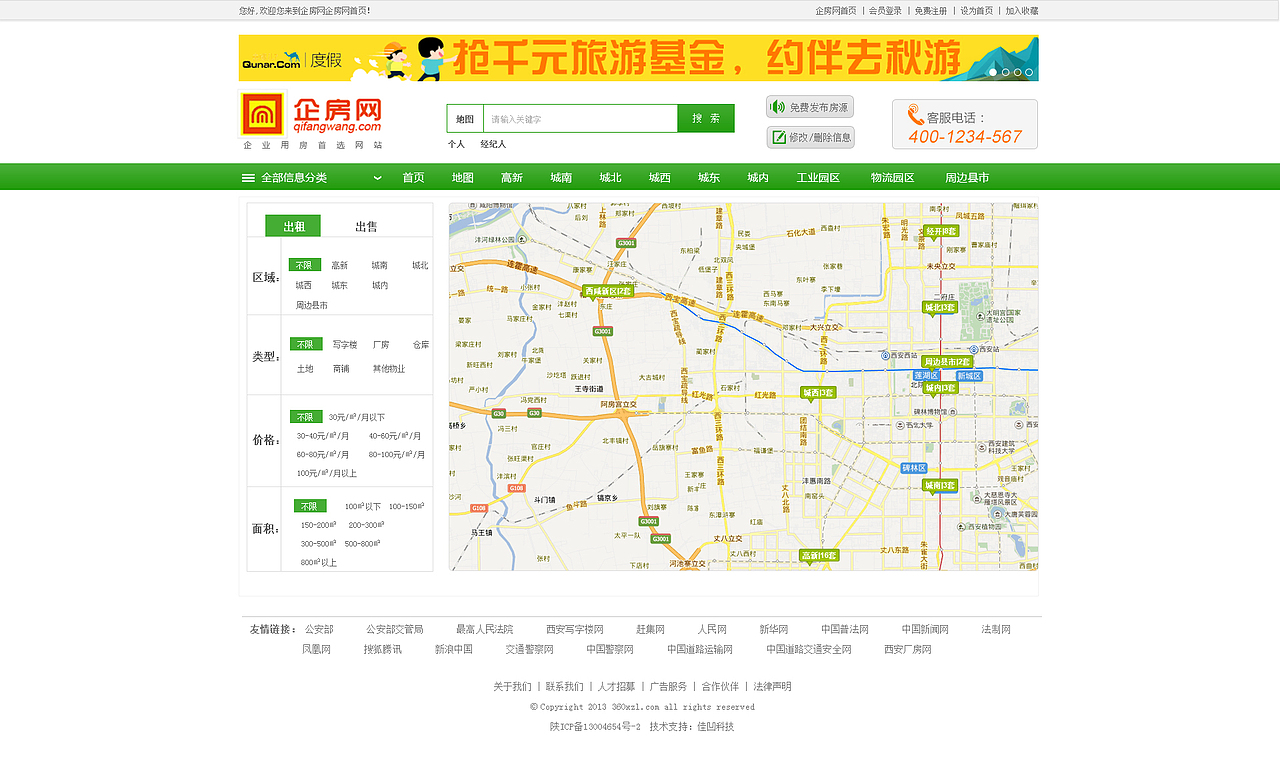Click the speaker icon on 免费发布房源

point(777,107)
